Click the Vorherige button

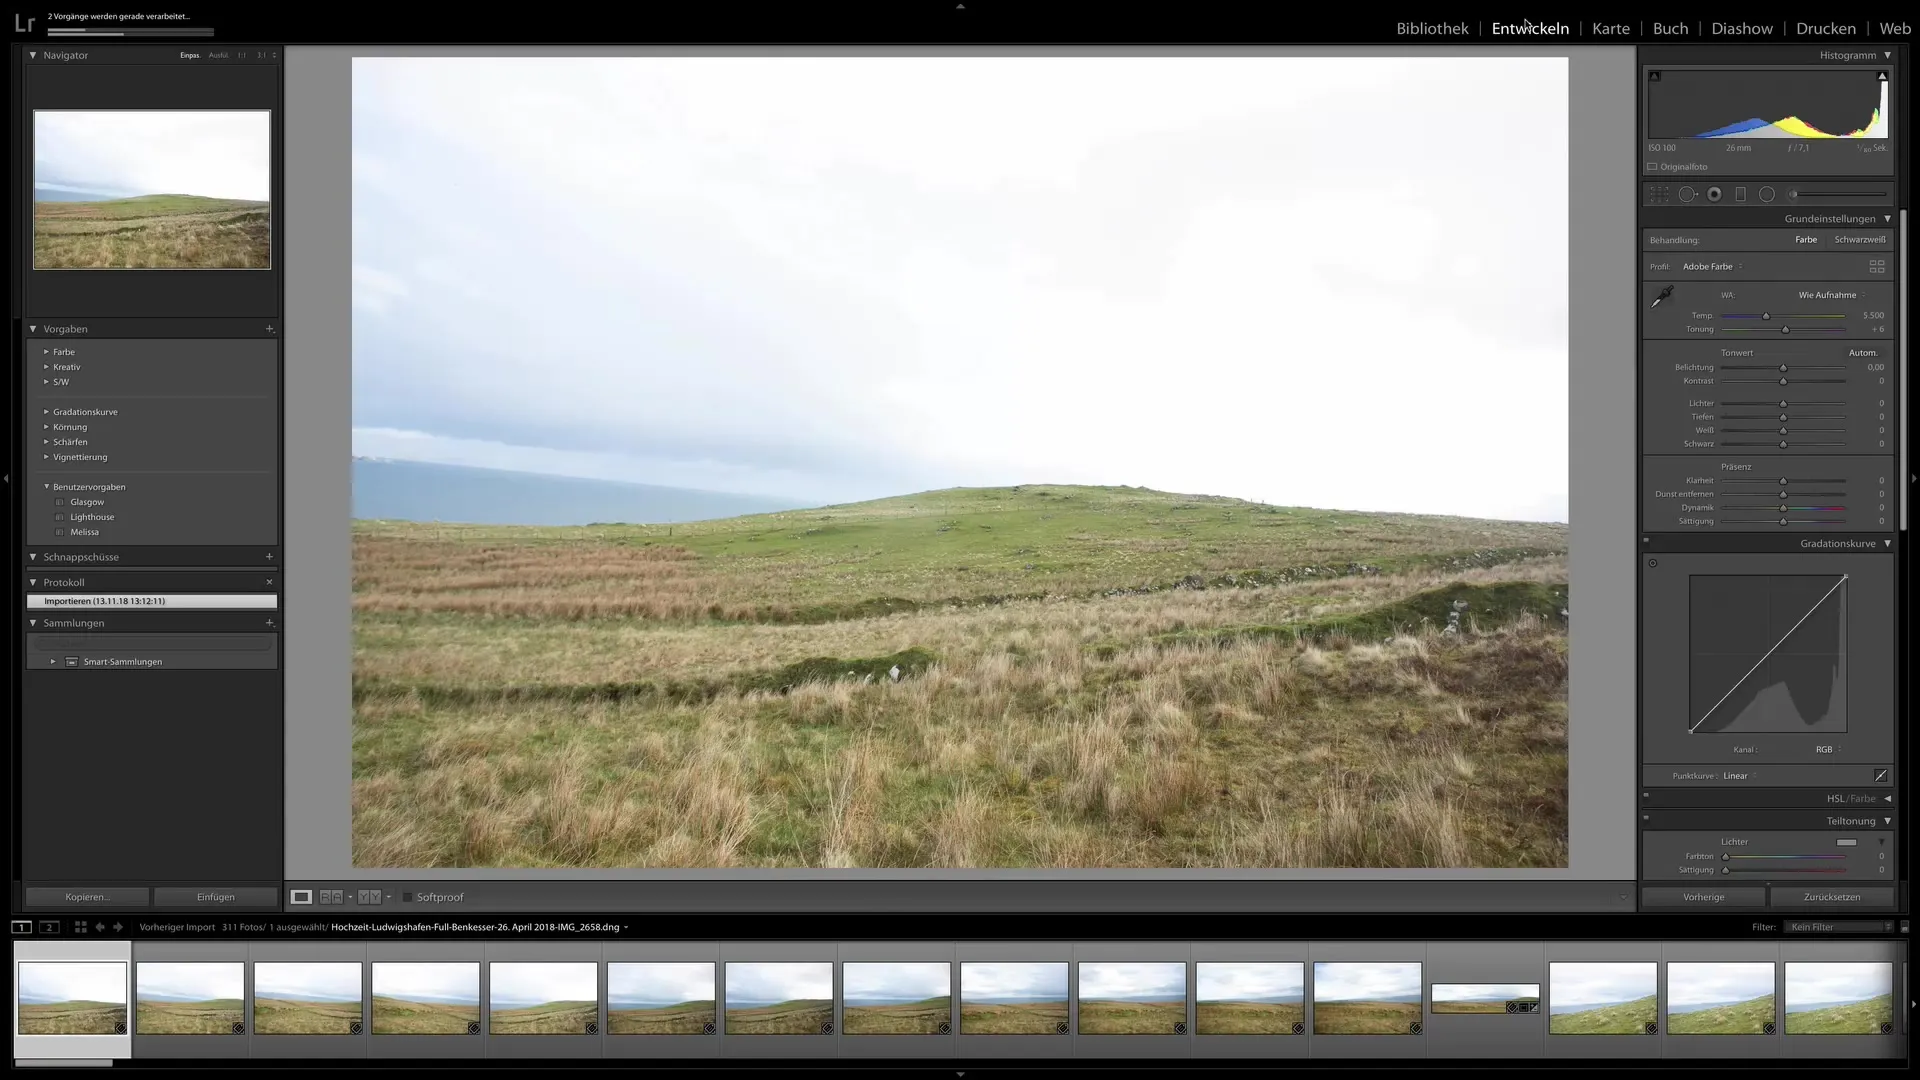point(1704,897)
